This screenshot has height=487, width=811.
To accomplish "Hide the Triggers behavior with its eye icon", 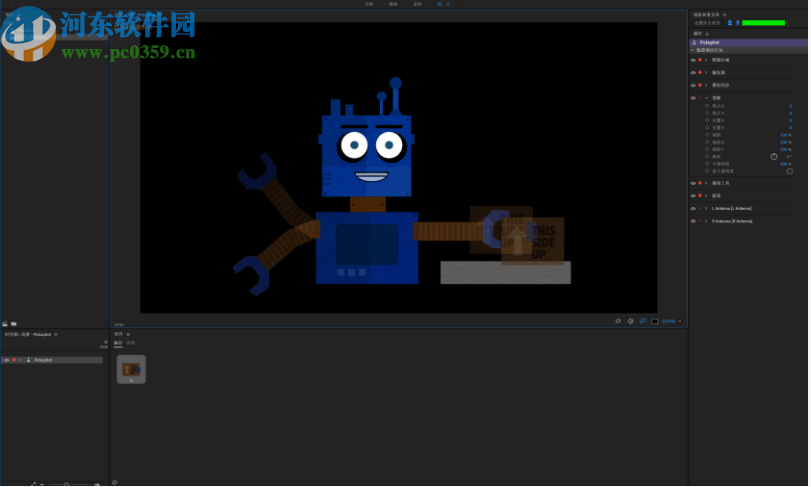I will click(693, 72).
